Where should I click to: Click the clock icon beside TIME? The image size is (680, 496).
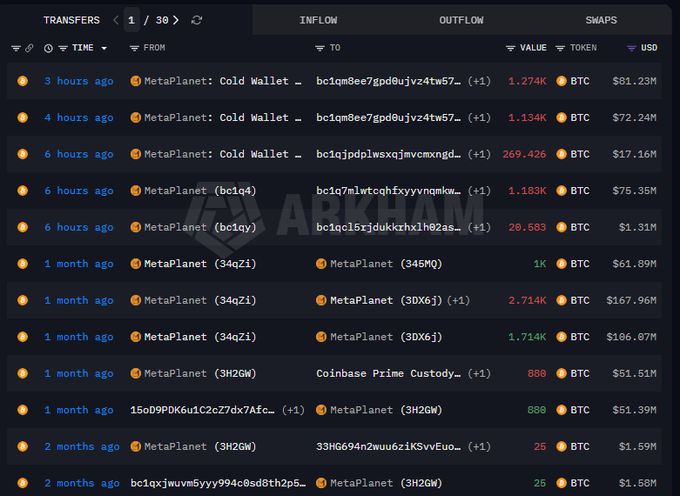pyautogui.click(x=48, y=48)
